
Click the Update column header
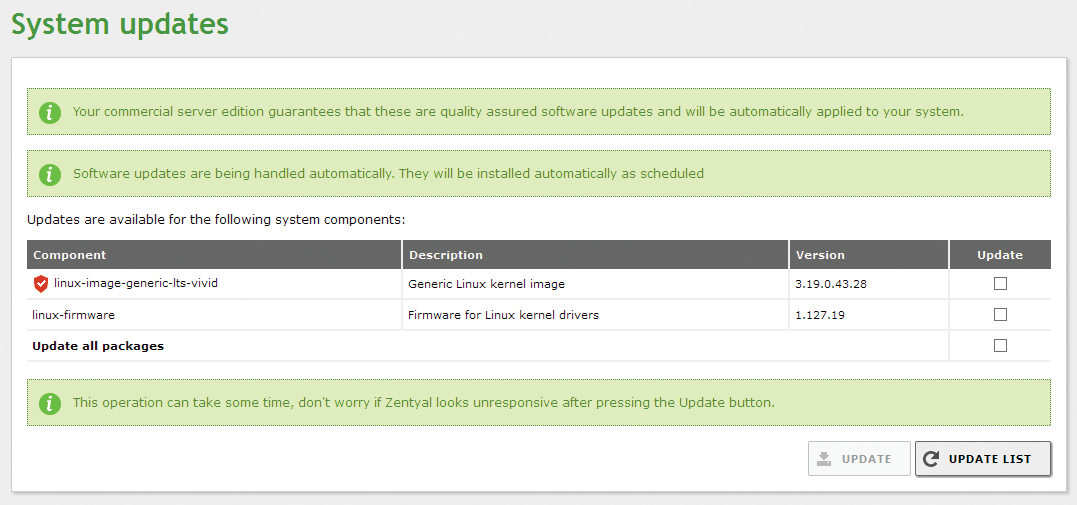pos(1000,255)
